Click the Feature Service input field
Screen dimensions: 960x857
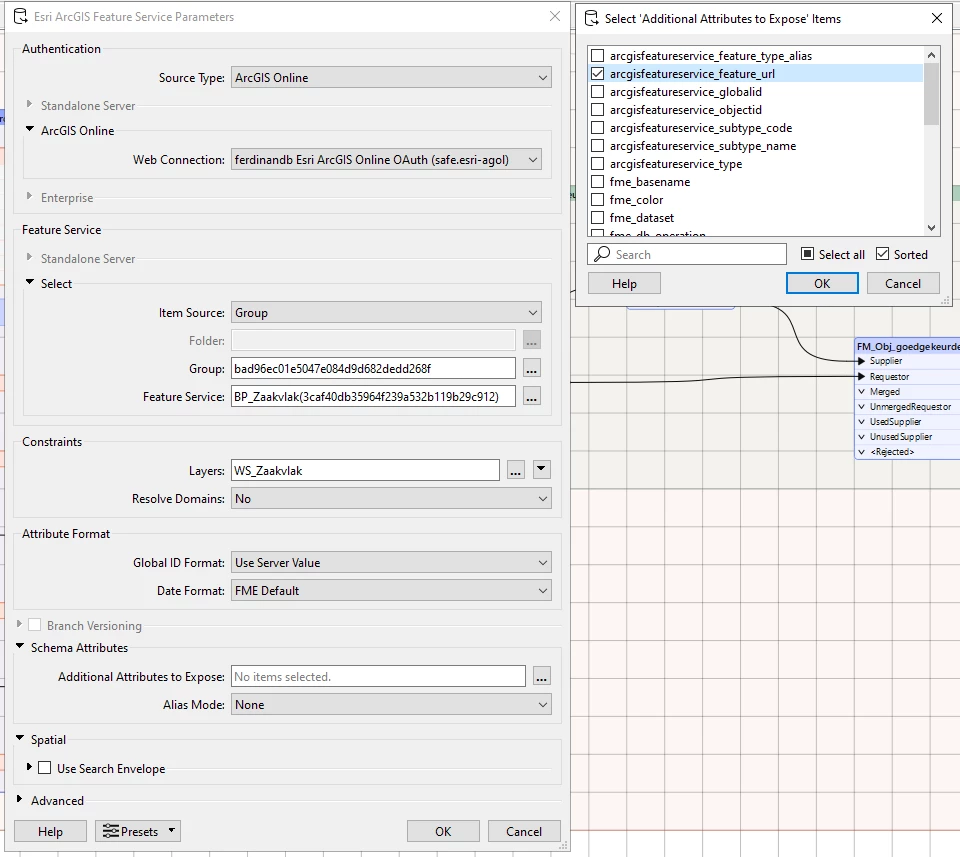click(x=373, y=397)
